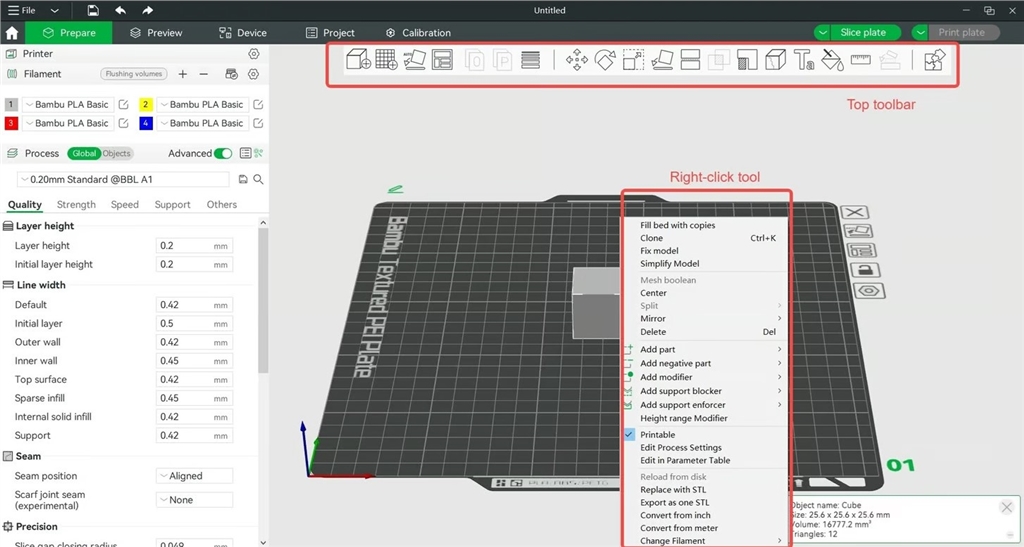The width and height of the screenshot is (1024, 547).
Task: Click the yellow filament 2 color swatch
Action: coord(146,104)
